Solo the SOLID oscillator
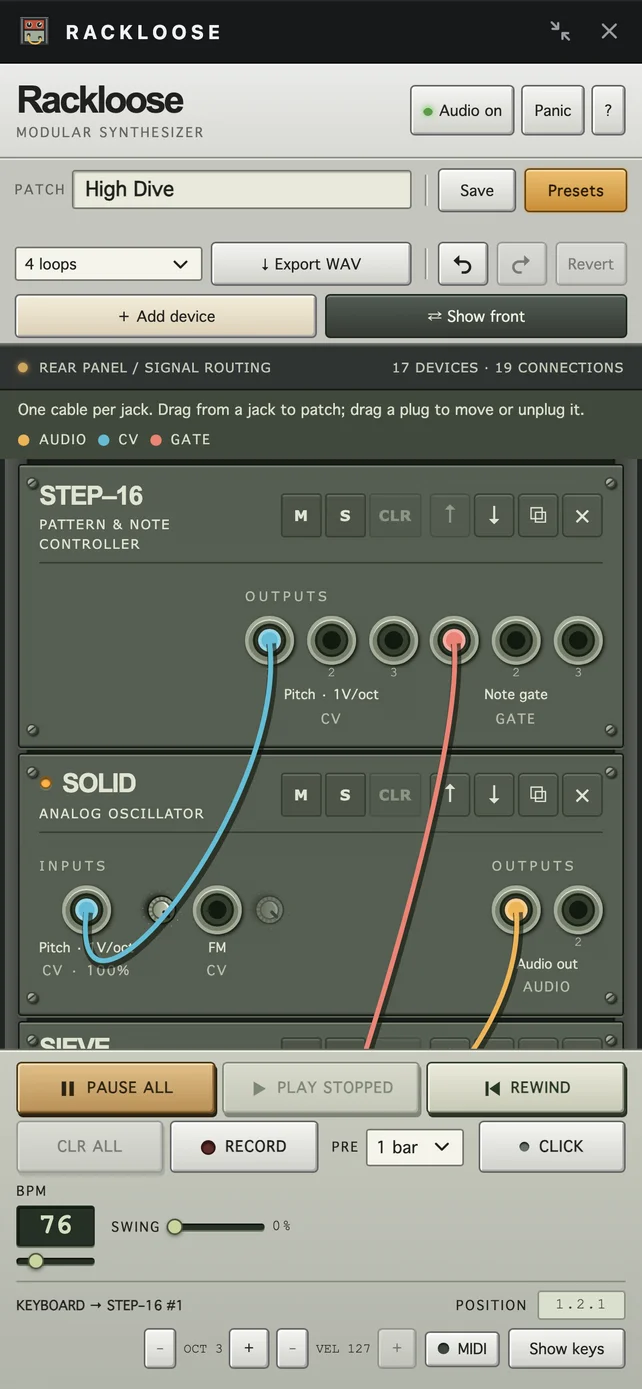Viewport: 642px width, 1389px height. point(345,795)
